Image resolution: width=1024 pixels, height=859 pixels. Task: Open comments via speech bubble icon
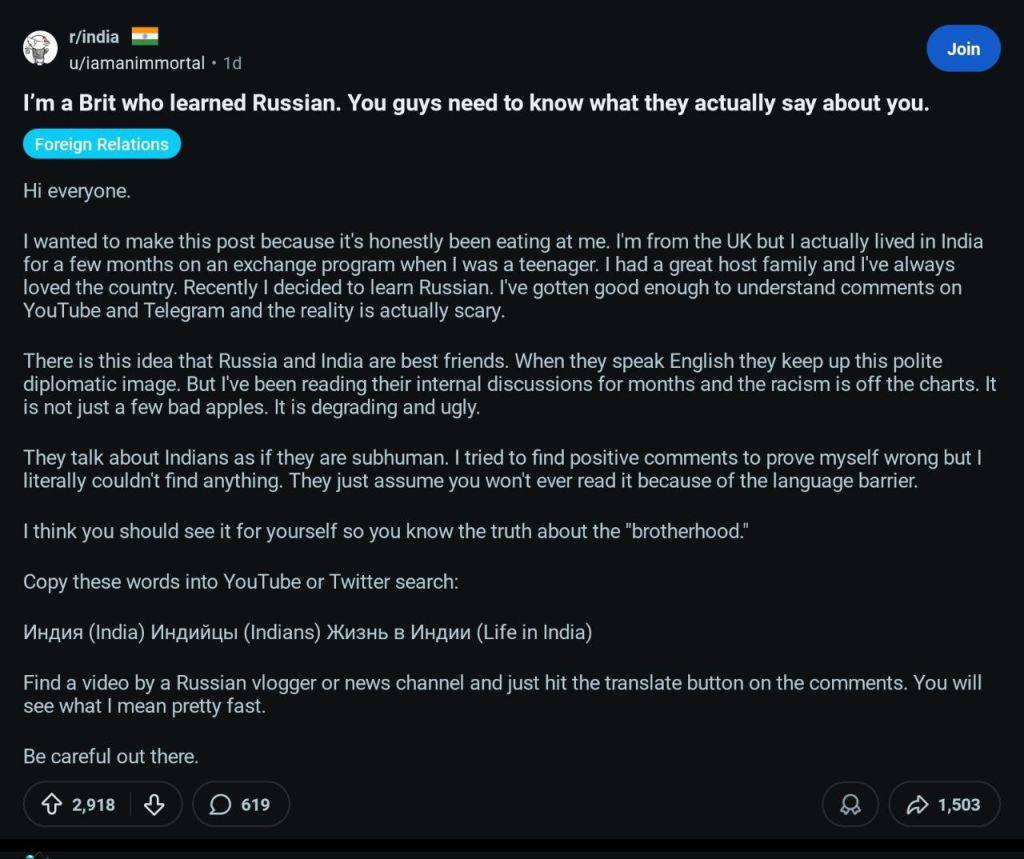coord(221,804)
